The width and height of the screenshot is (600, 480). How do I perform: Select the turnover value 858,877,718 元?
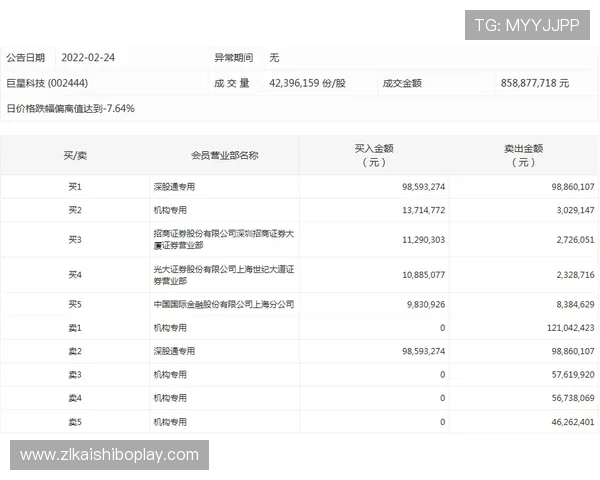535,83
